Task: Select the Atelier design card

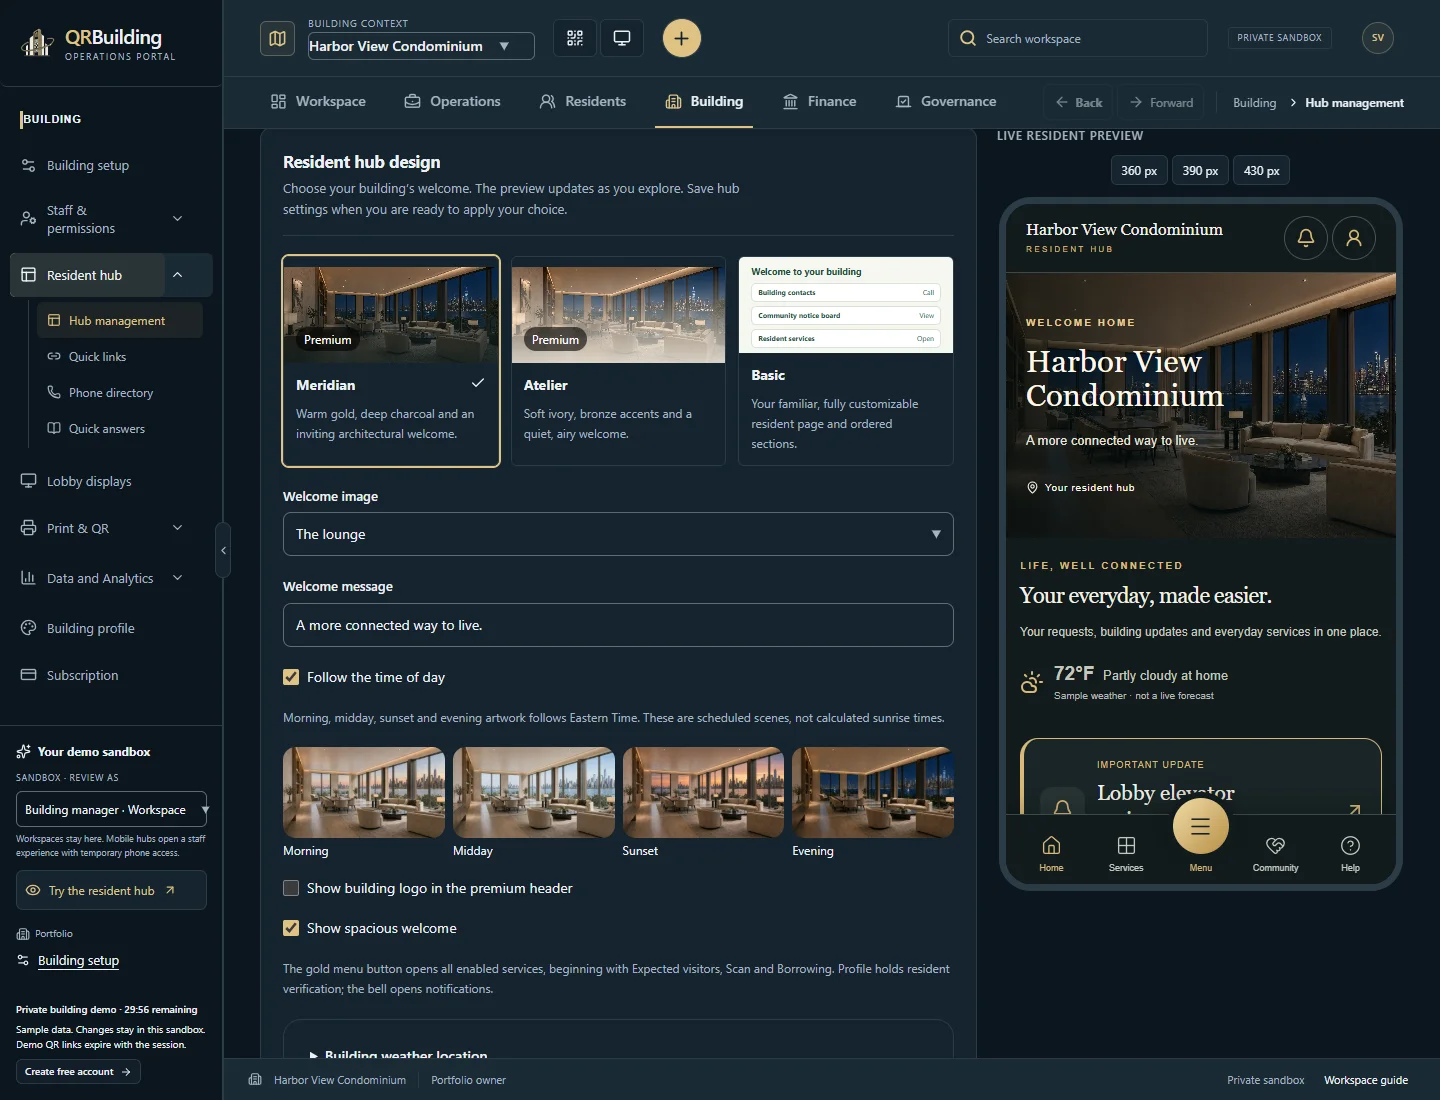Action: pos(618,361)
